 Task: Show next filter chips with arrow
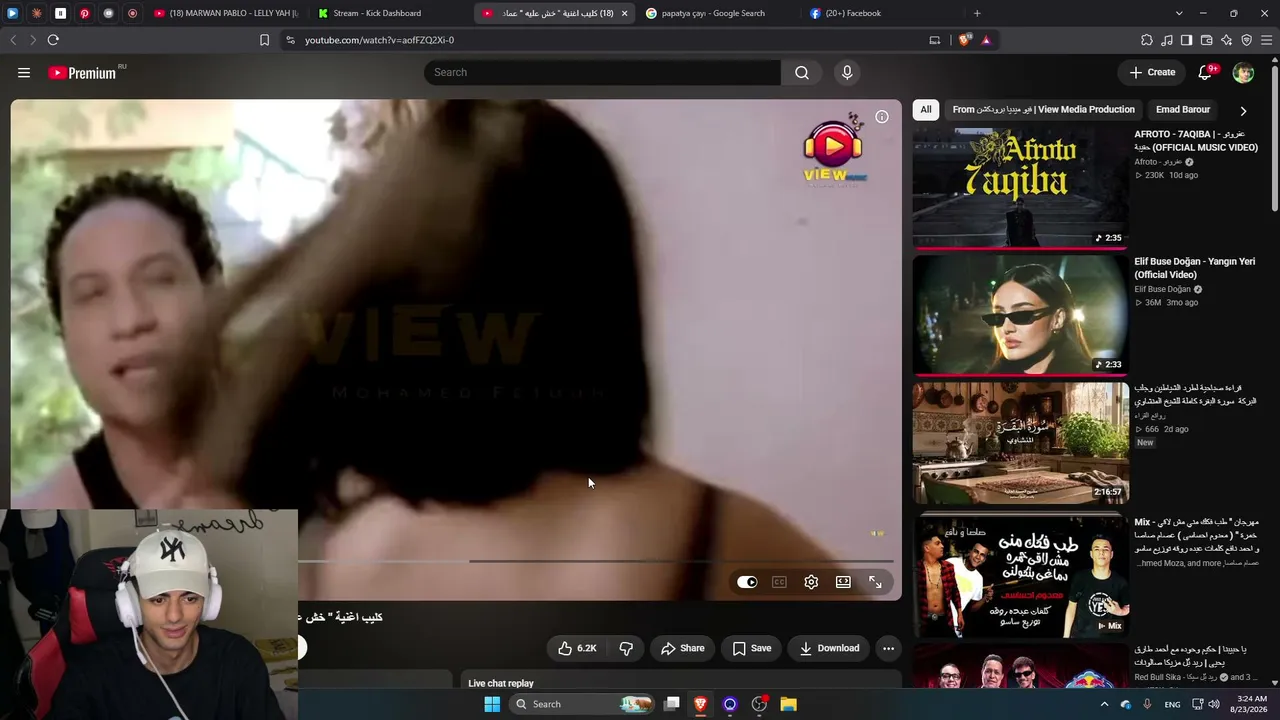tap(1243, 110)
